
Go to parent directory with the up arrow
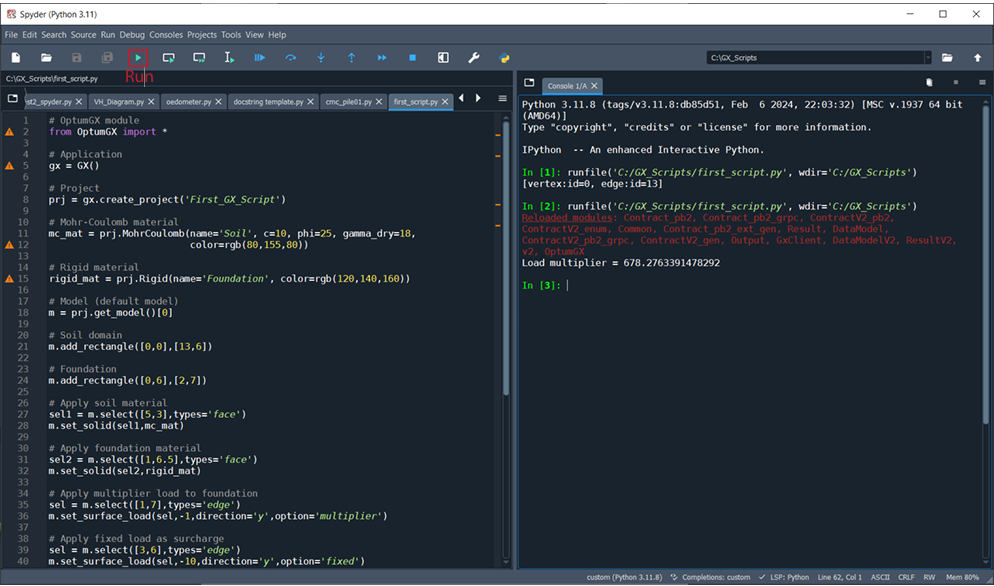tap(978, 58)
